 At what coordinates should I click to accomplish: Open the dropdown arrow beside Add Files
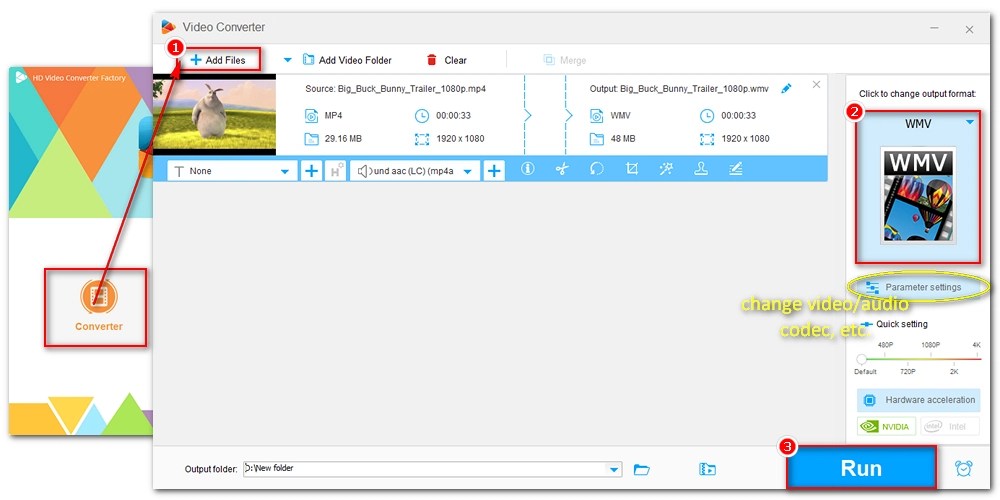[x=287, y=60]
